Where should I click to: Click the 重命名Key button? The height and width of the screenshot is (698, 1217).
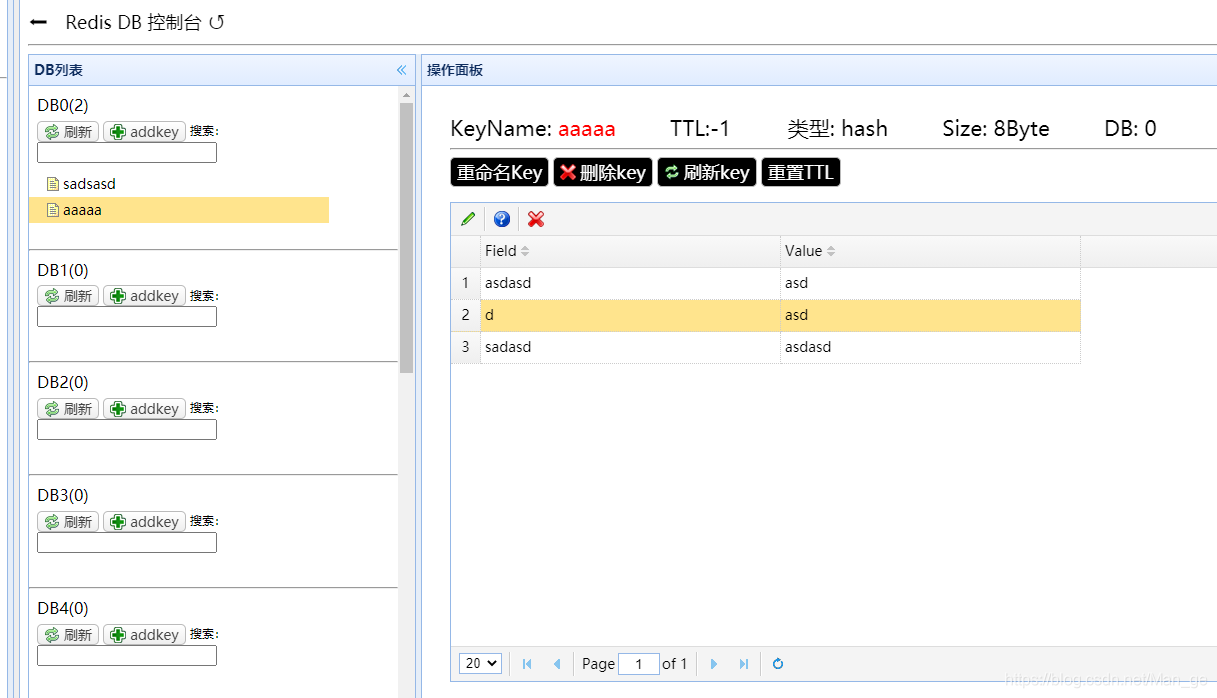499,172
